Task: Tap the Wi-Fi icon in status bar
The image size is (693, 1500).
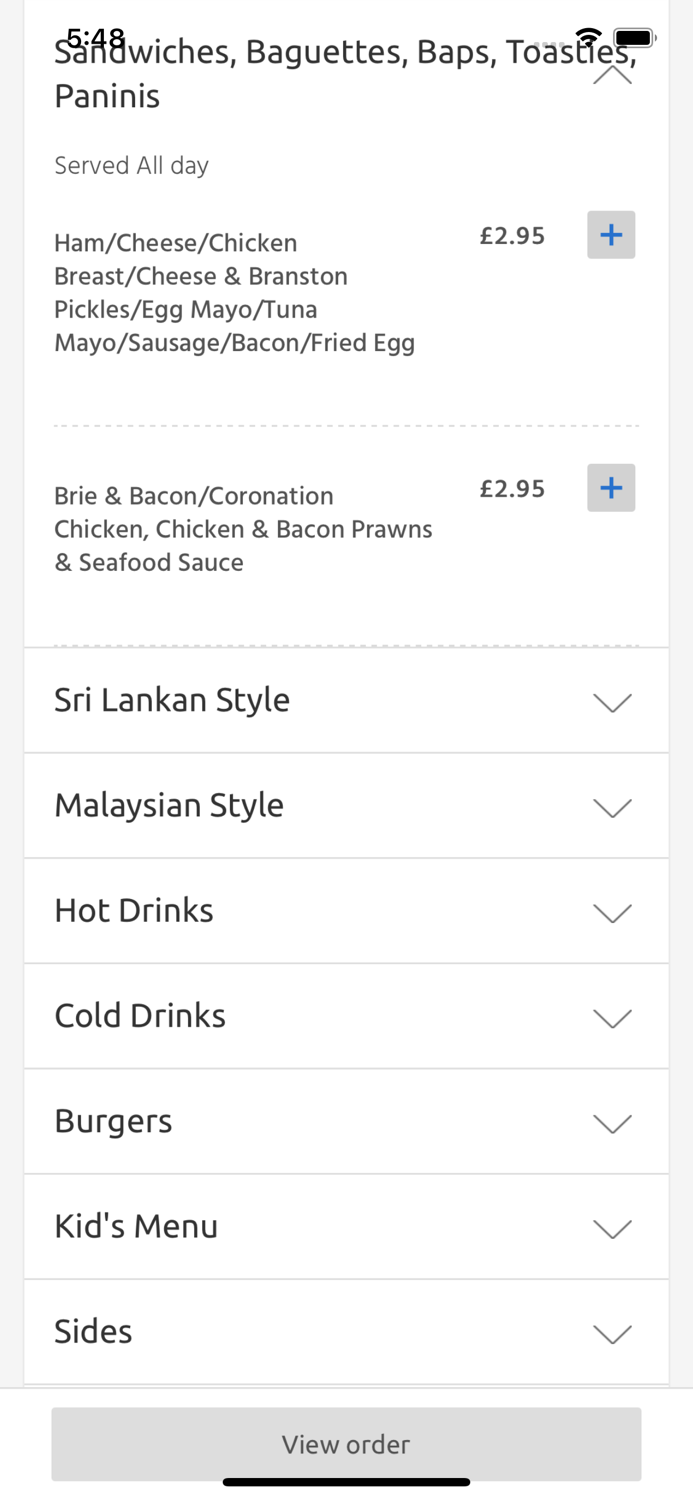Action: [x=588, y=37]
